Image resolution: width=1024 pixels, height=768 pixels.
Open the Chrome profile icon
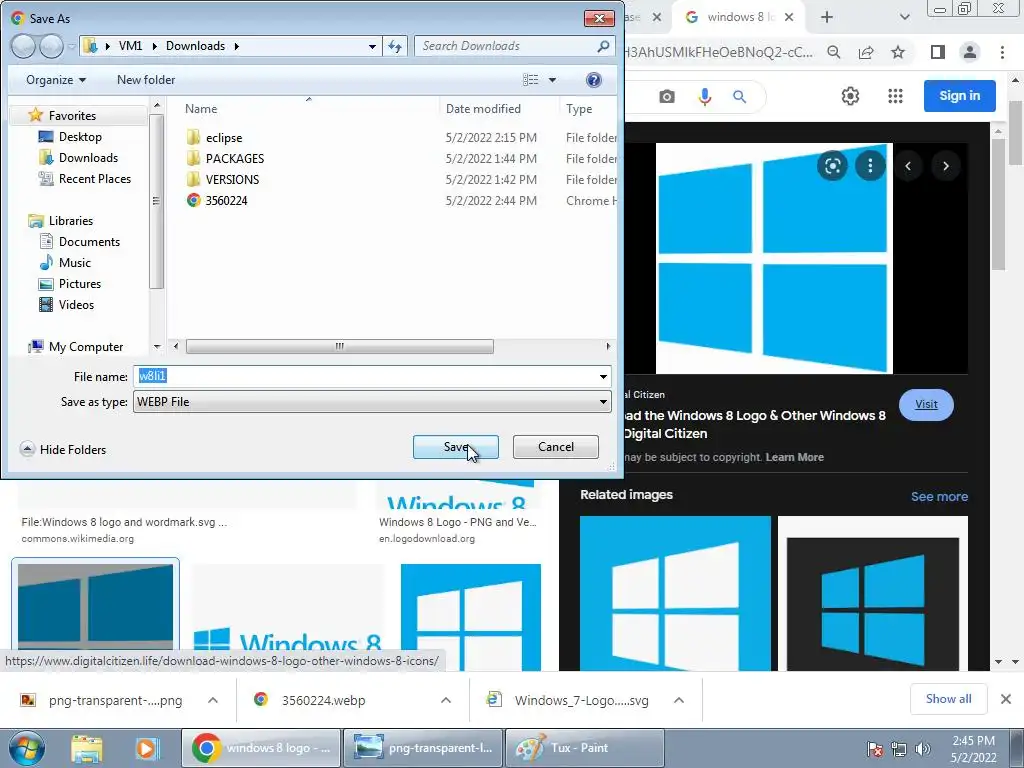(970, 52)
